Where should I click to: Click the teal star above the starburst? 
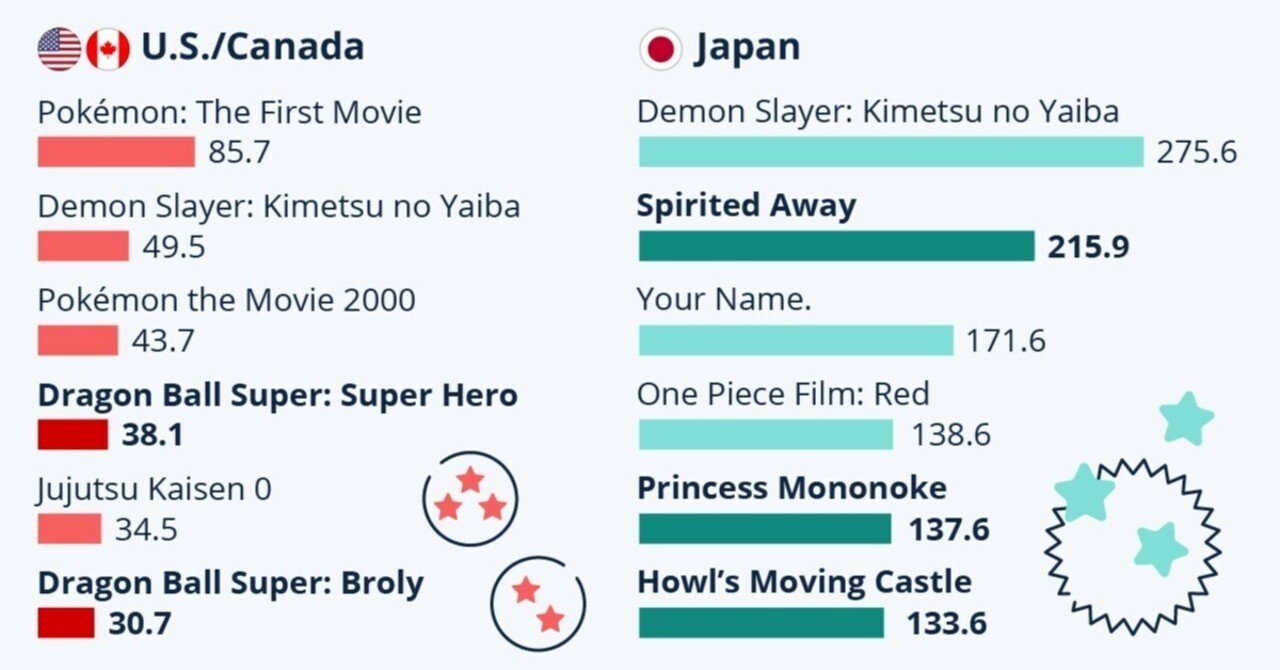pyautogui.click(x=1187, y=418)
